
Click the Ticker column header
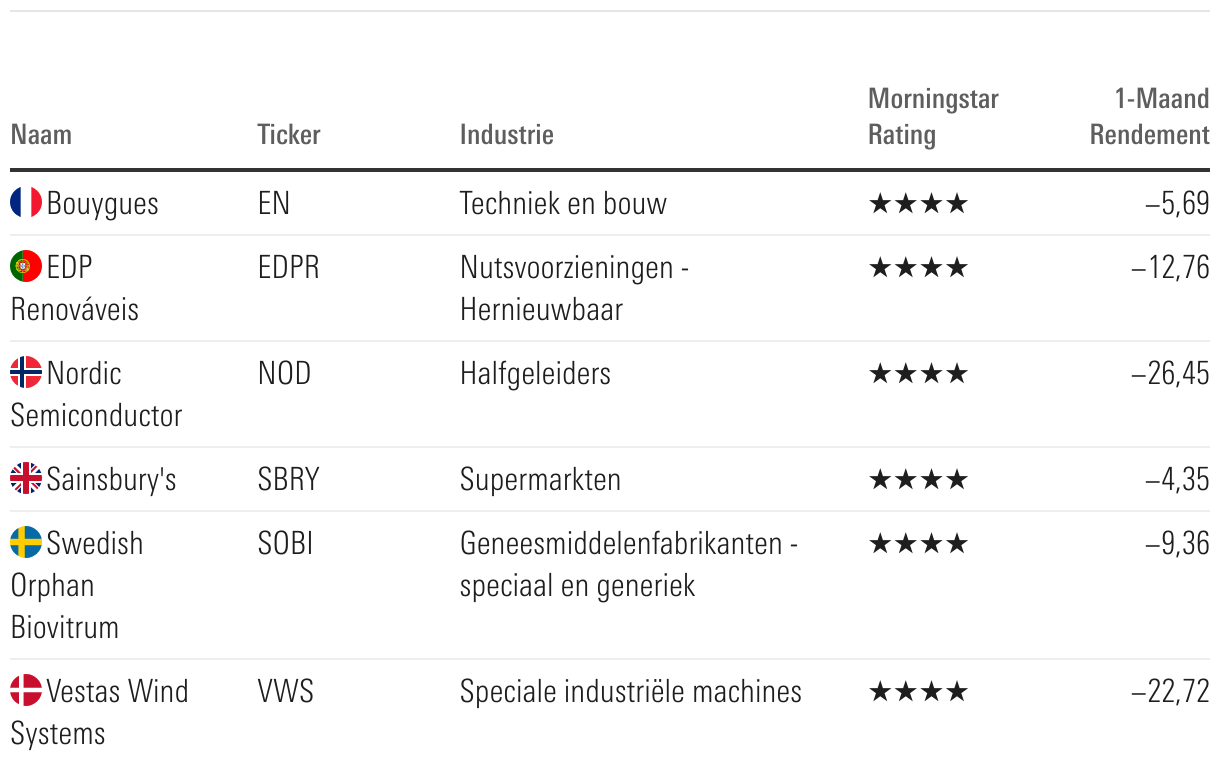pos(288,134)
